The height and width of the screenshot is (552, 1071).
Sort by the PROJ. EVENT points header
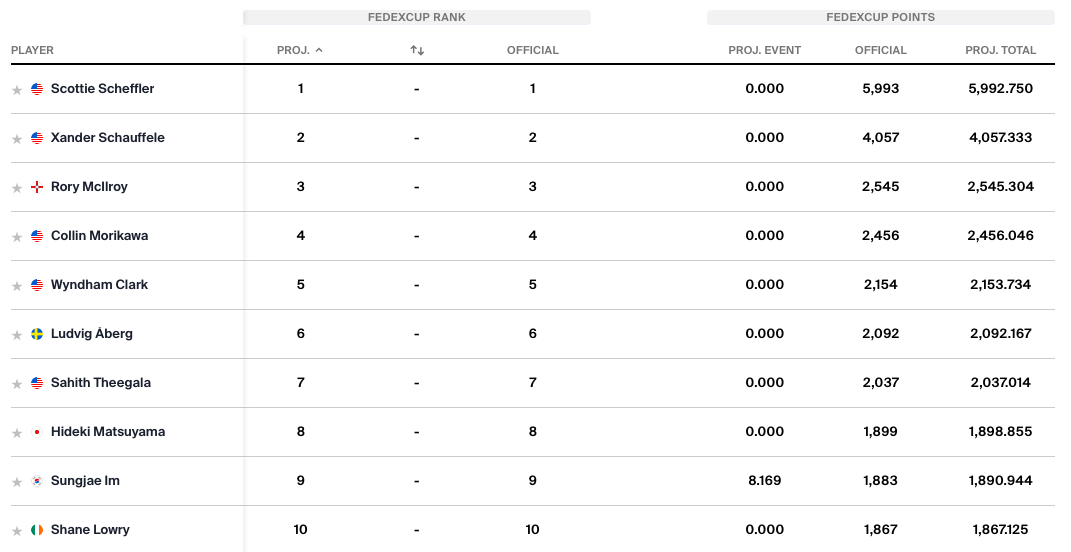click(x=764, y=50)
